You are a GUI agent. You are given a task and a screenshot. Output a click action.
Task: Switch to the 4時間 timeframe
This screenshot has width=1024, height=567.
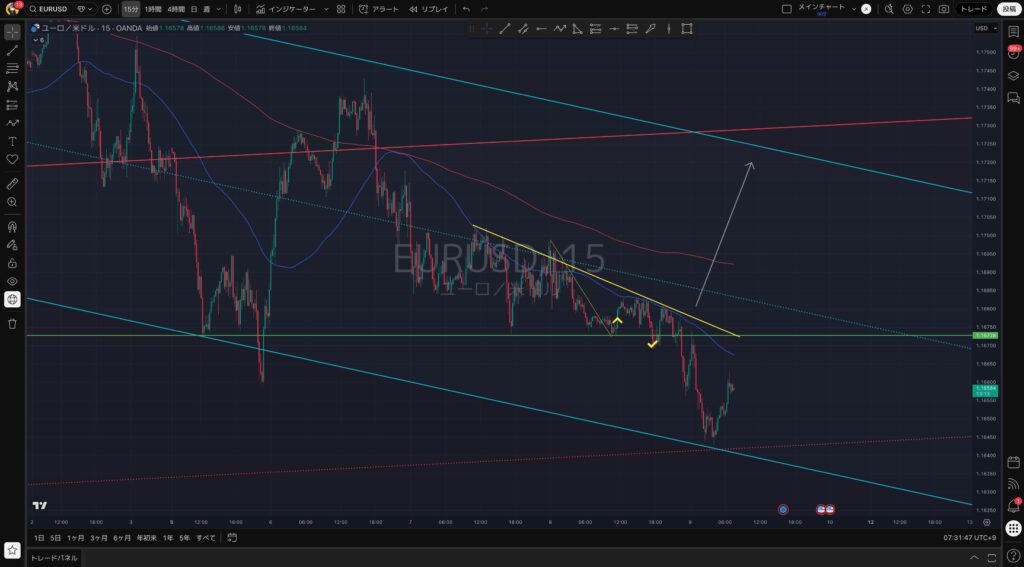(175, 9)
